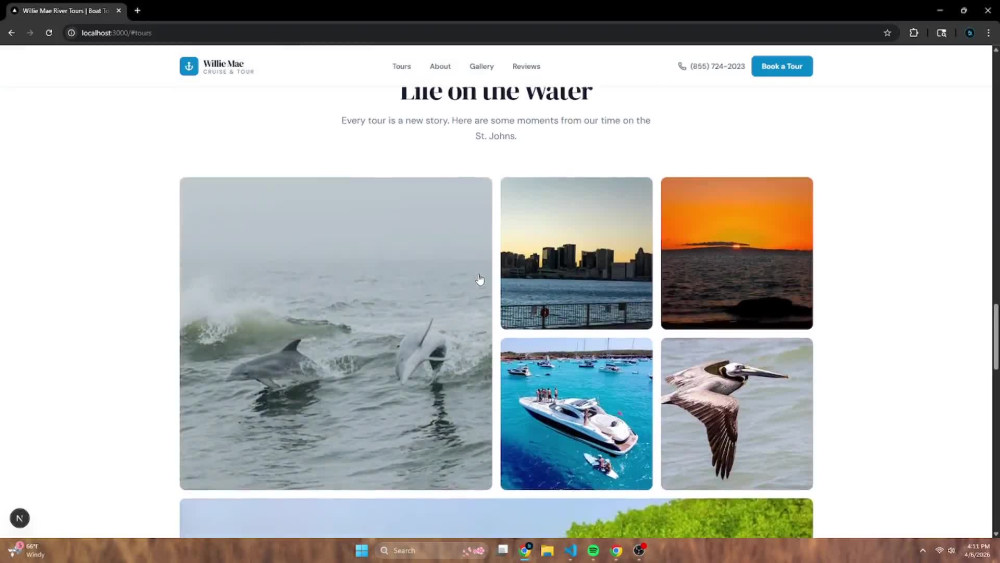Image resolution: width=1000 pixels, height=563 pixels.
Task: Click the Willie Mae Cruise & Tour wordmark
Action: coord(228,66)
